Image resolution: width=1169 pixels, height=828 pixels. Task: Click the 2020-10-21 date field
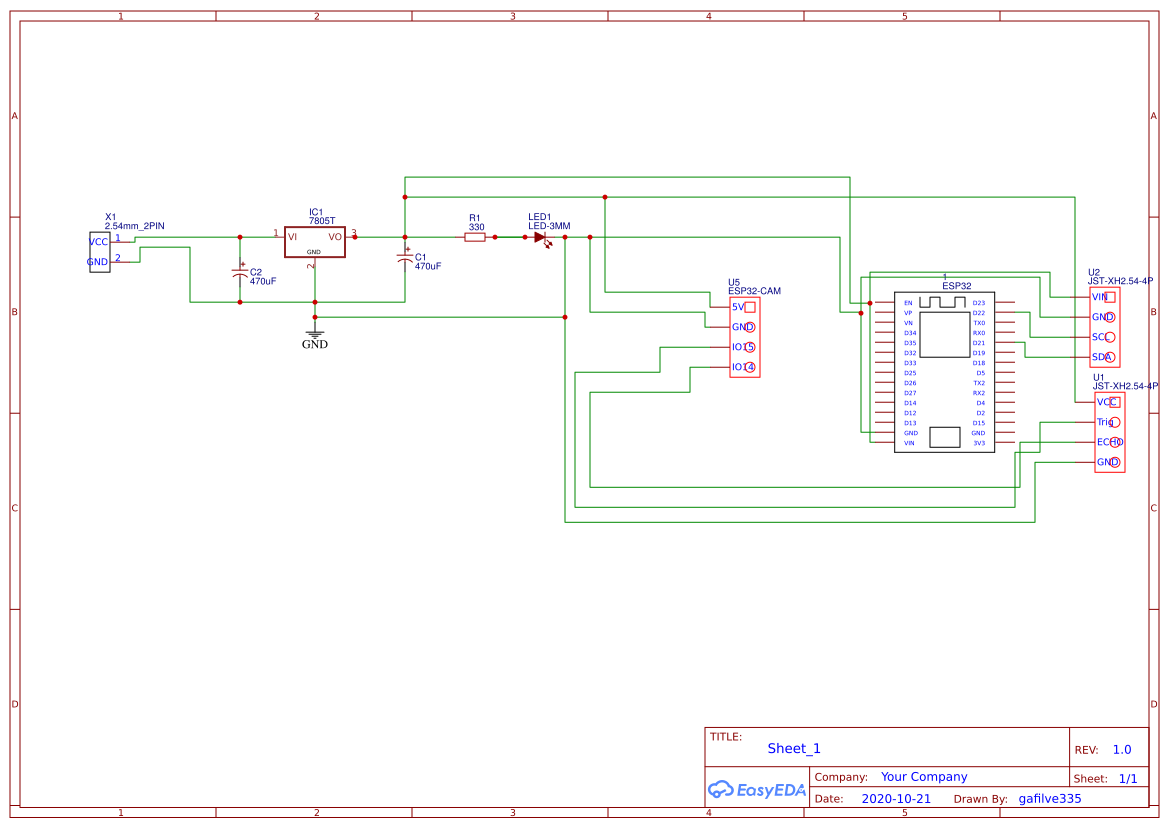coord(895,798)
